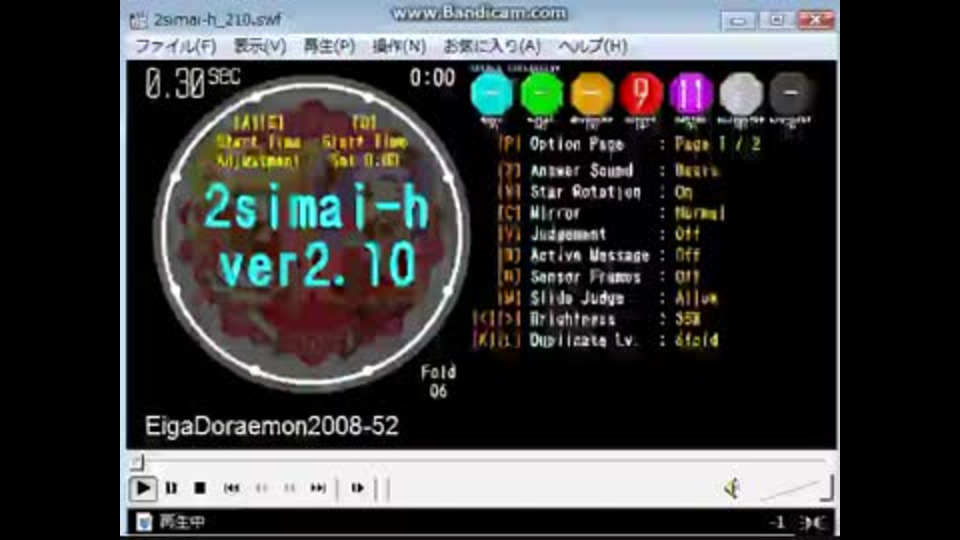Open the 表示(V) menu
This screenshot has width=960, height=540.
click(260, 47)
